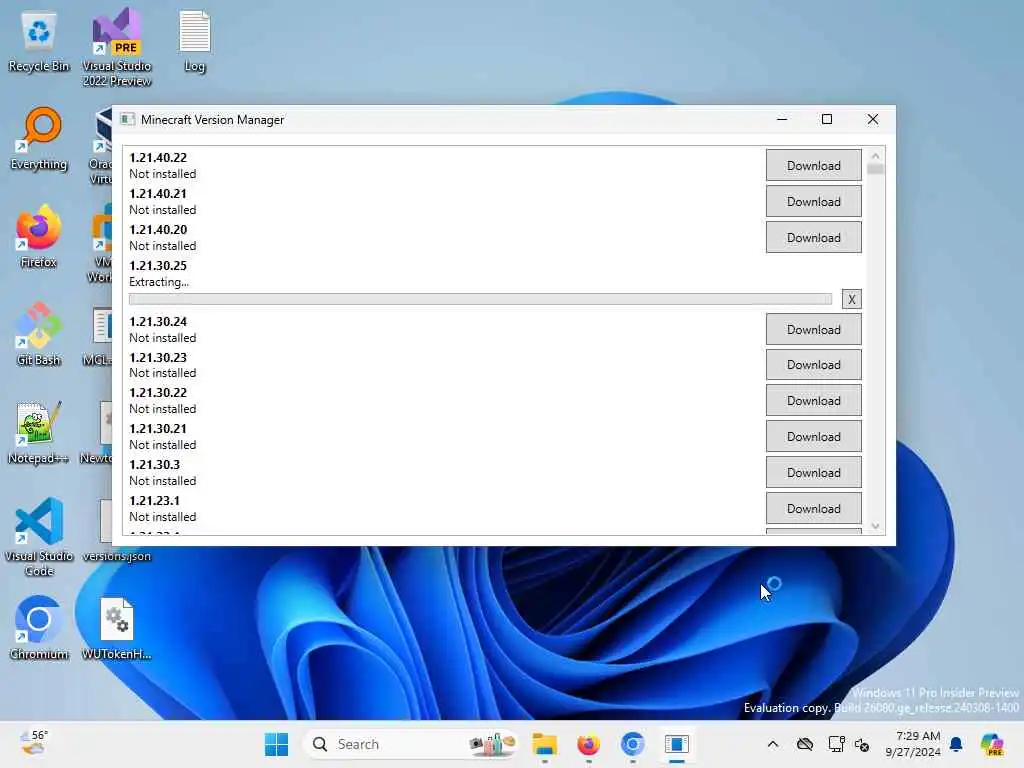Download Minecraft version 1.21.30.22
This screenshot has height=768, width=1024.
(x=813, y=400)
